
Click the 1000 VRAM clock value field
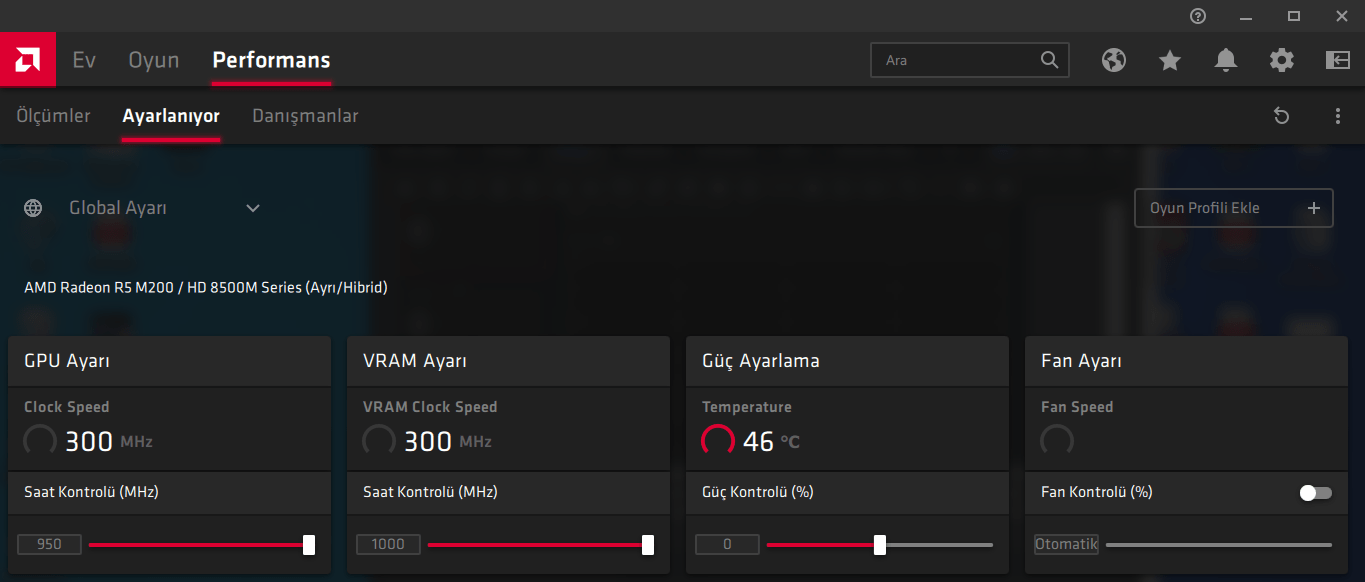pos(388,545)
